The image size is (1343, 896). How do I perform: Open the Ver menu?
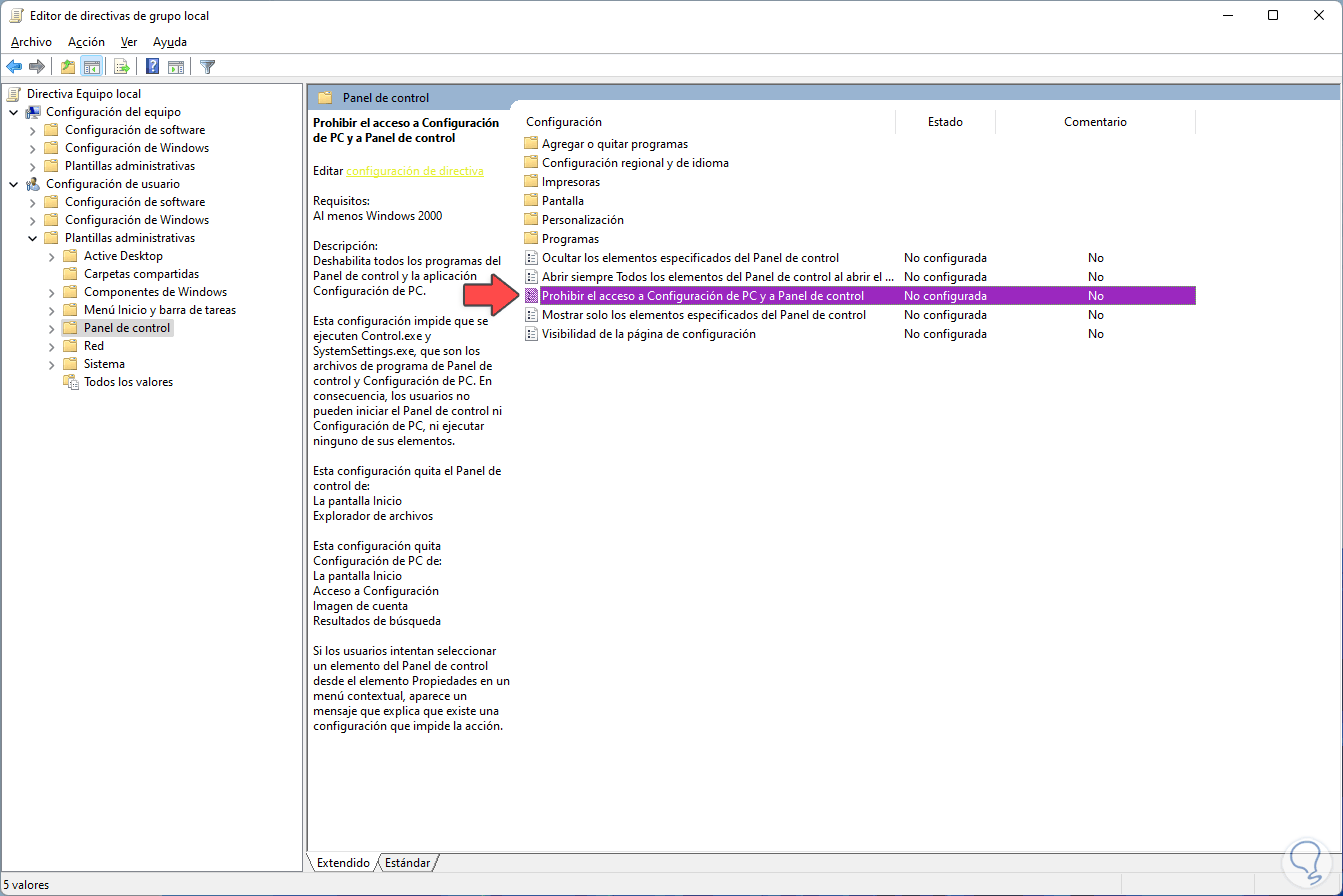129,42
